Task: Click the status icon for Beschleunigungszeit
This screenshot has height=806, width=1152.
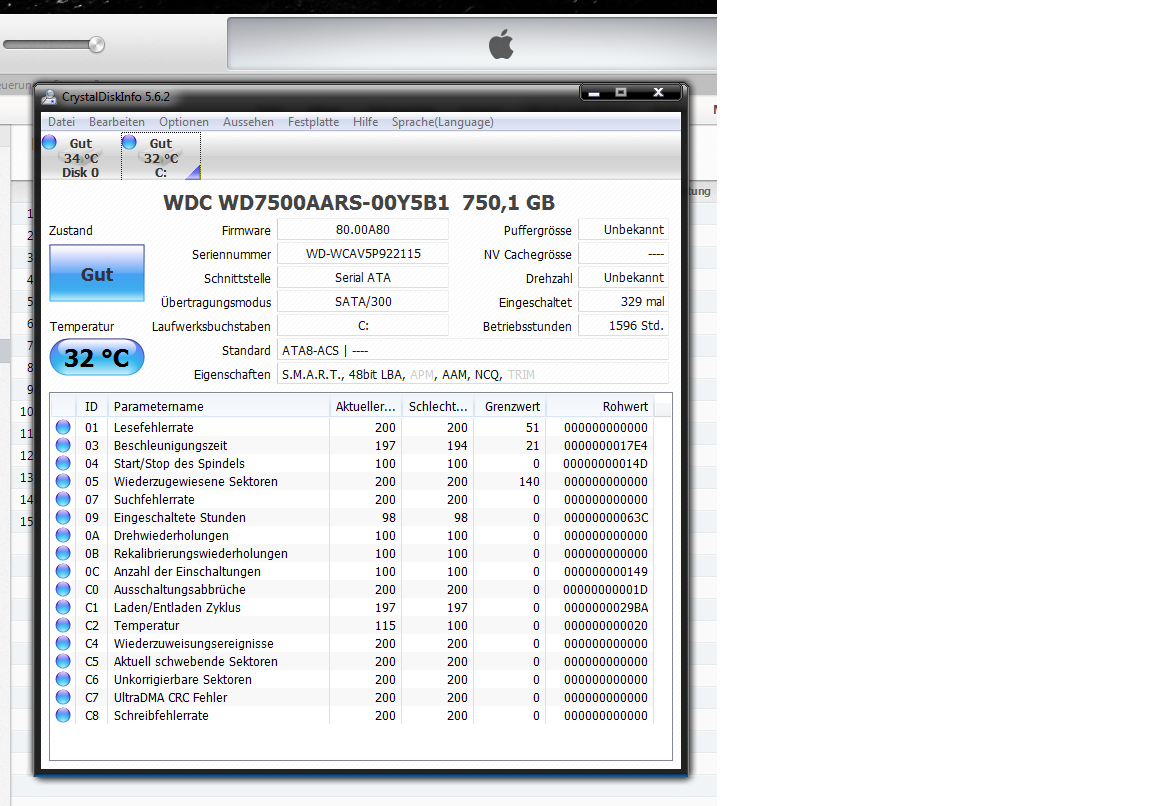Action: [x=63, y=445]
